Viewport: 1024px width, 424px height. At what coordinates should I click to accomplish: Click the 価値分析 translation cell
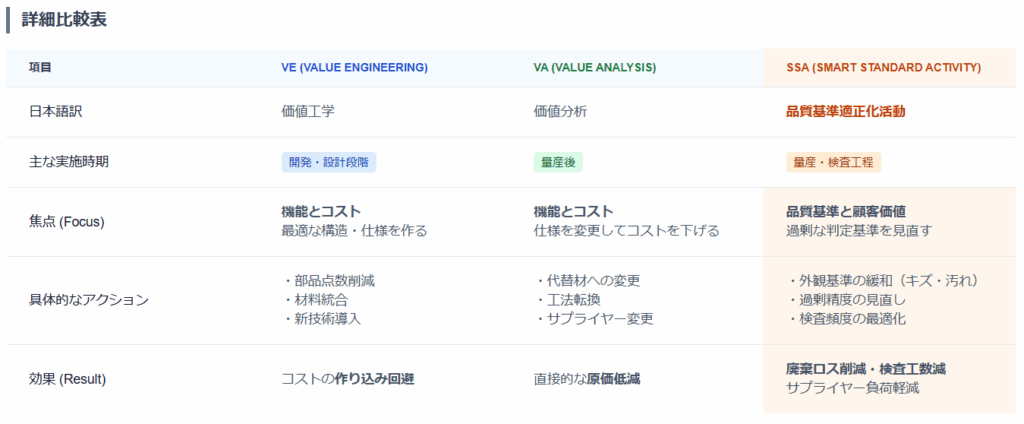click(560, 112)
